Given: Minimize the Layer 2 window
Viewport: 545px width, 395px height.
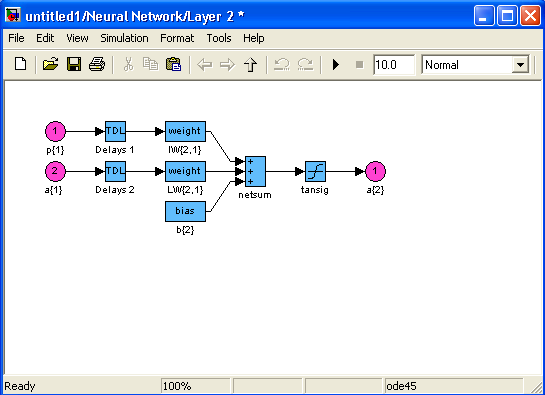Looking at the screenshot, I should pos(484,16).
